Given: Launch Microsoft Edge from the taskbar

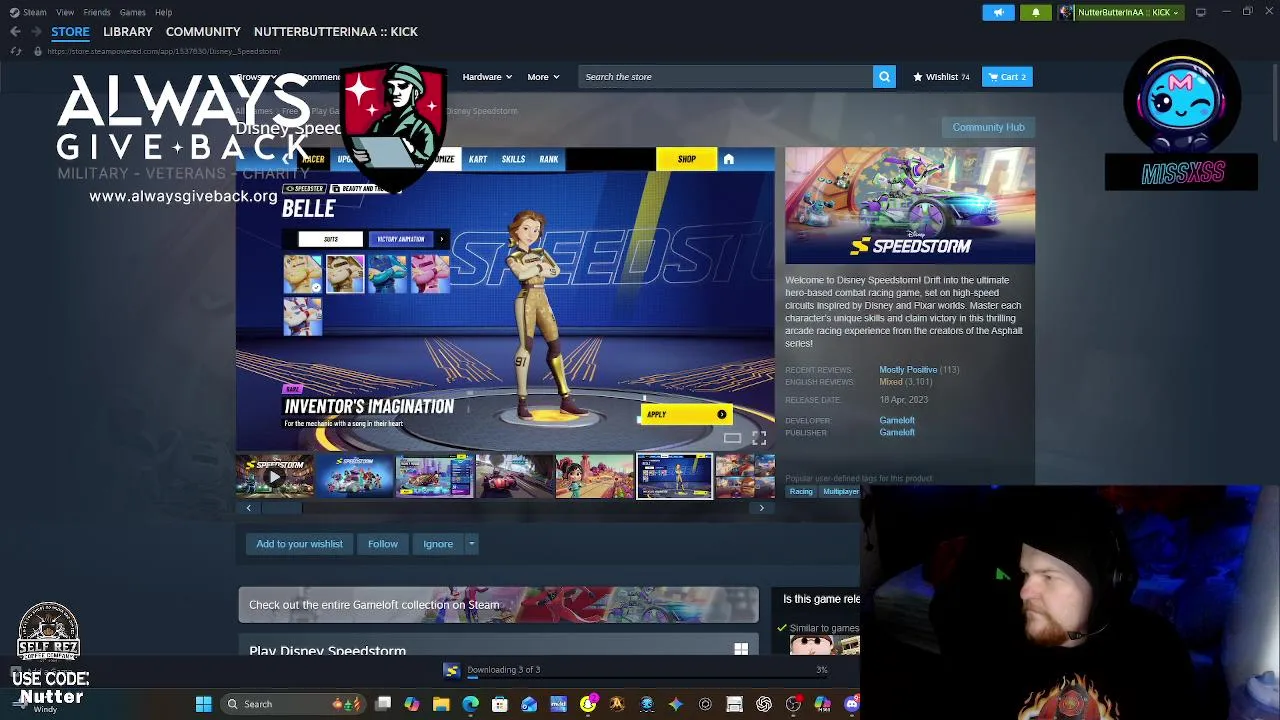Looking at the screenshot, I should 470,704.
